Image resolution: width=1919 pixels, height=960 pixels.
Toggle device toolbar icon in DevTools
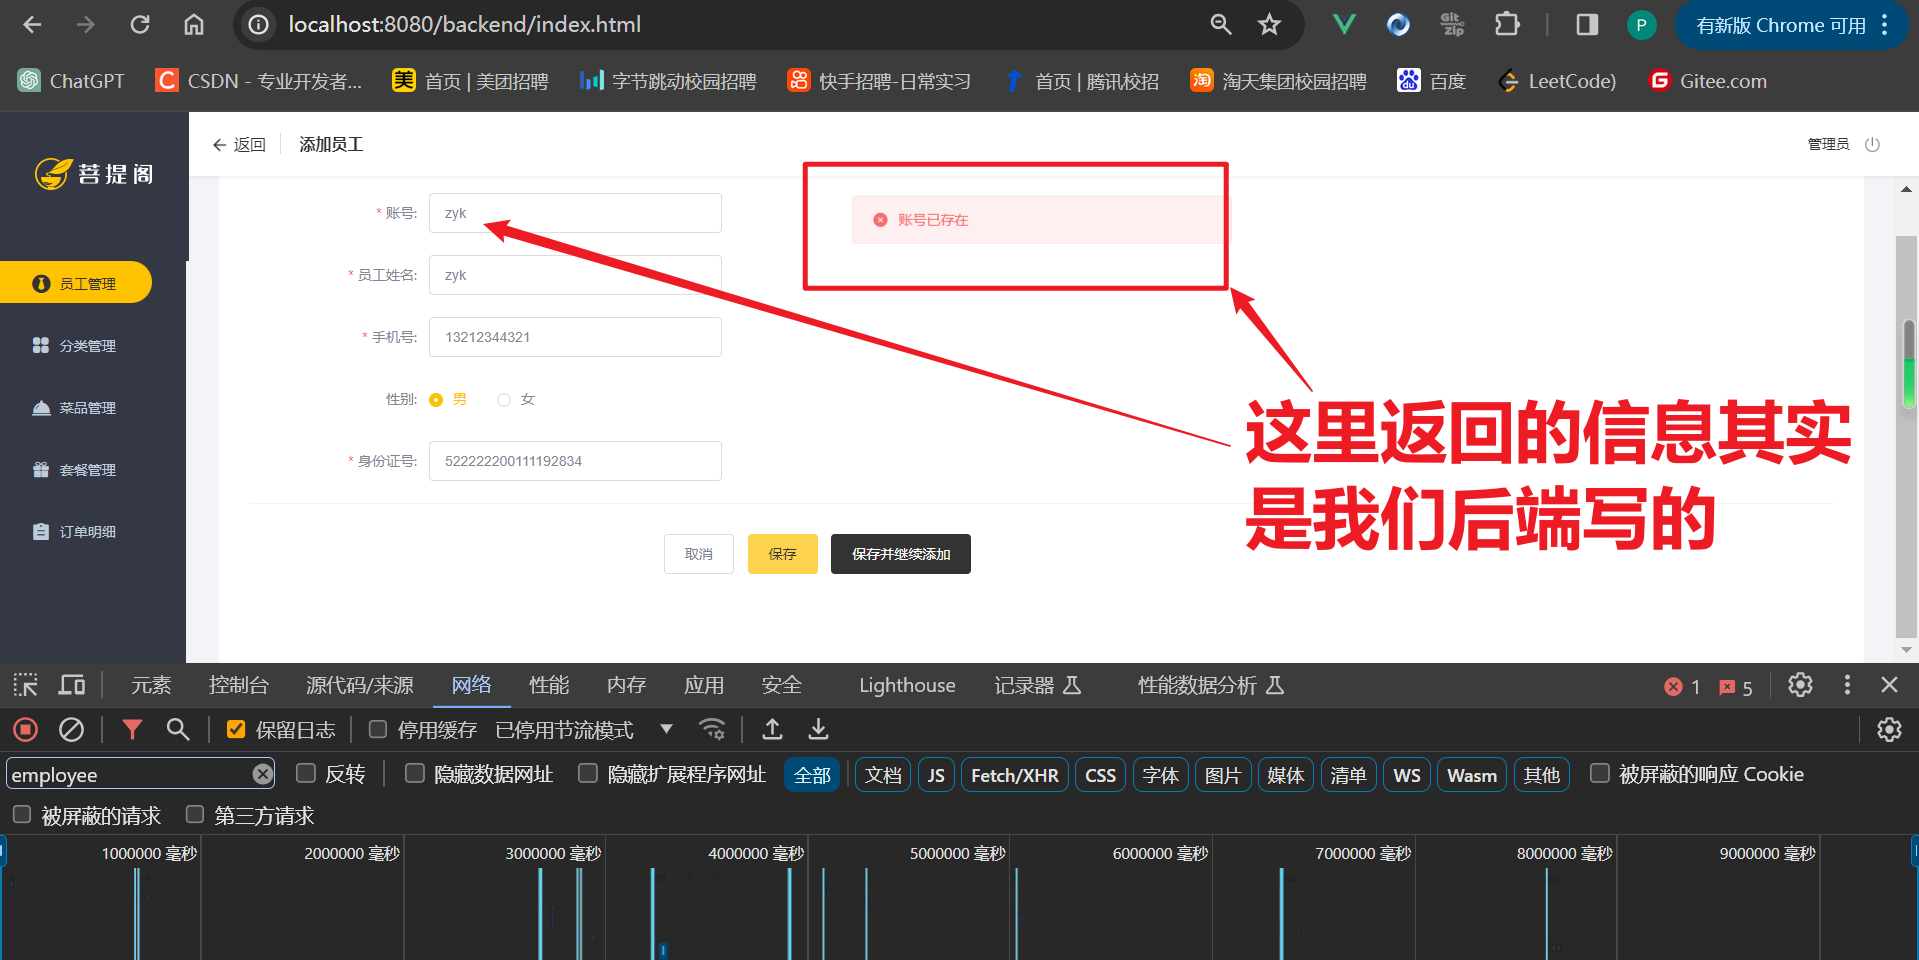pyautogui.click(x=72, y=685)
